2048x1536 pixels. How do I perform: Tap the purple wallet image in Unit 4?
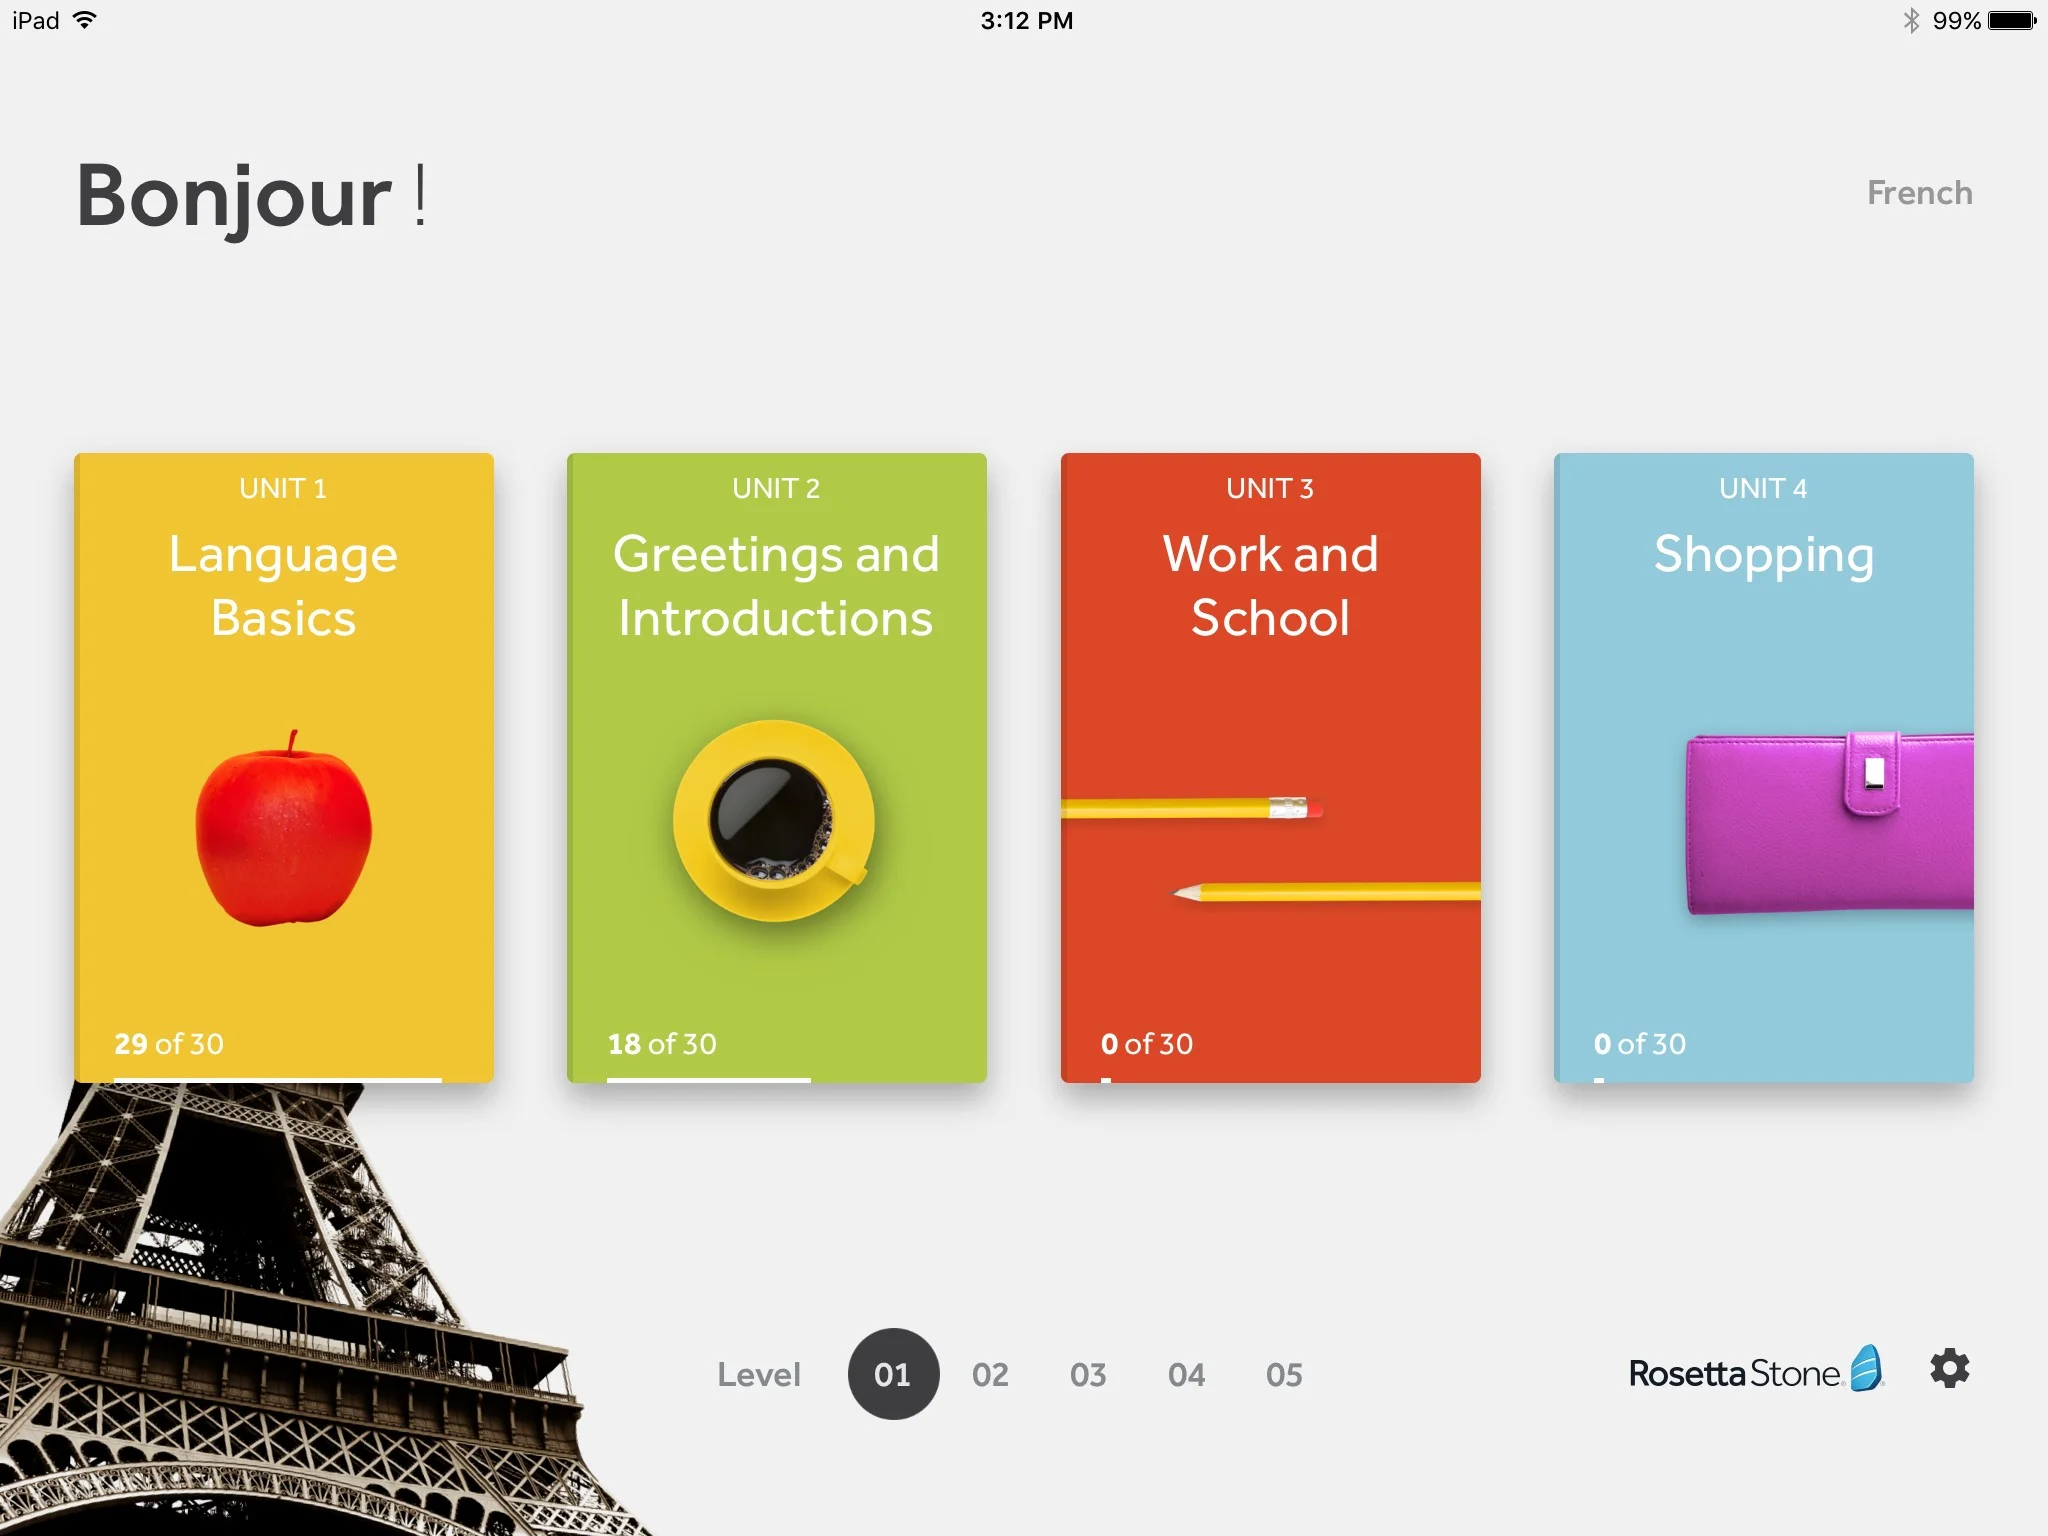[x=1829, y=823]
